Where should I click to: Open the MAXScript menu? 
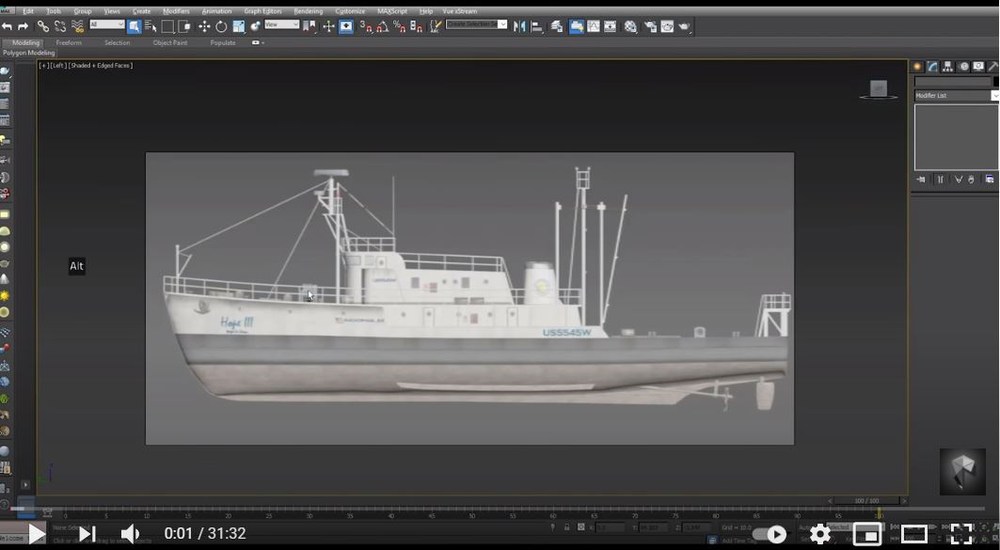[x=392, y=11]
